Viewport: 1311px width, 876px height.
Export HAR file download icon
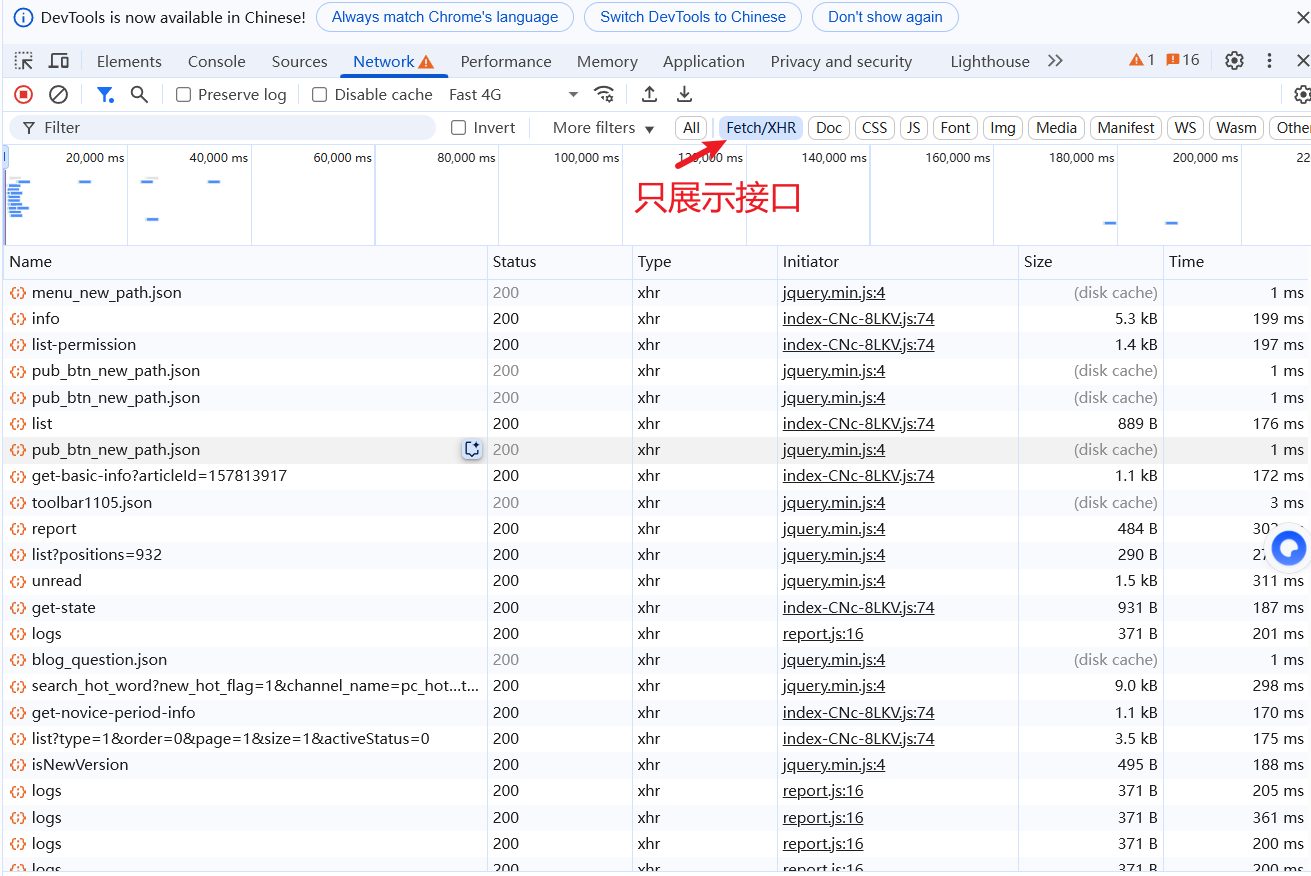tap(684, 95)
